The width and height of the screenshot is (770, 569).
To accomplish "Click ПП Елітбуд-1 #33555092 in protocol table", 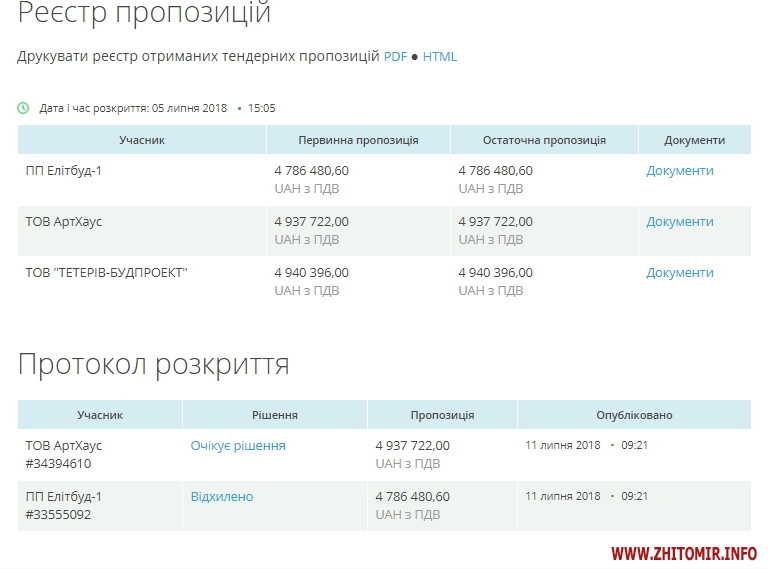I will click(x=64, y=505).
